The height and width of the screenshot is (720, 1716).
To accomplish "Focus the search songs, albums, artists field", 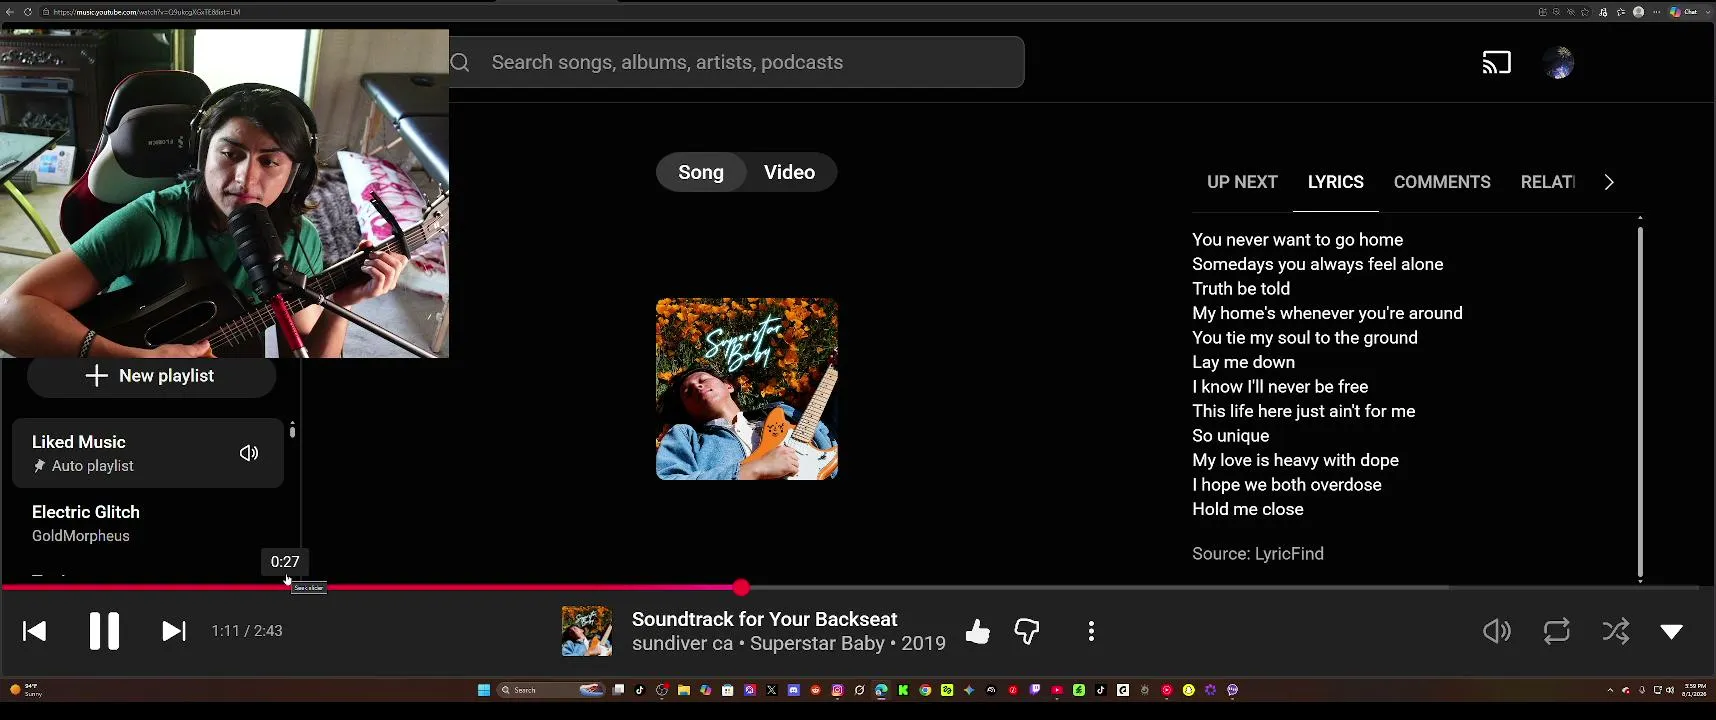I will click(737, 62).
